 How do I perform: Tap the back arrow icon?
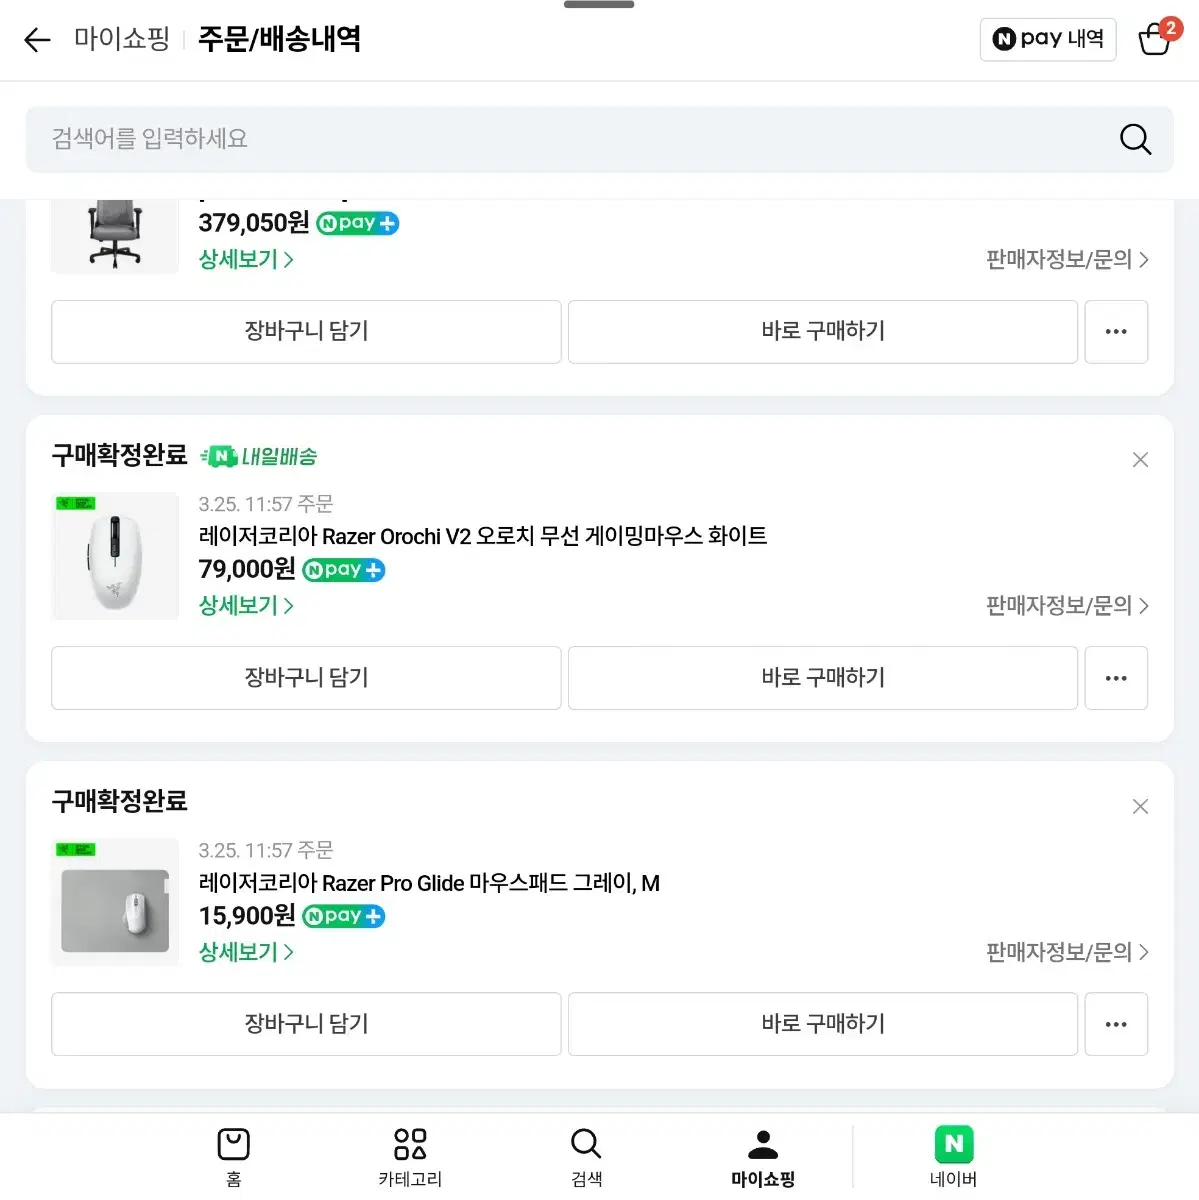pos(37,40)
